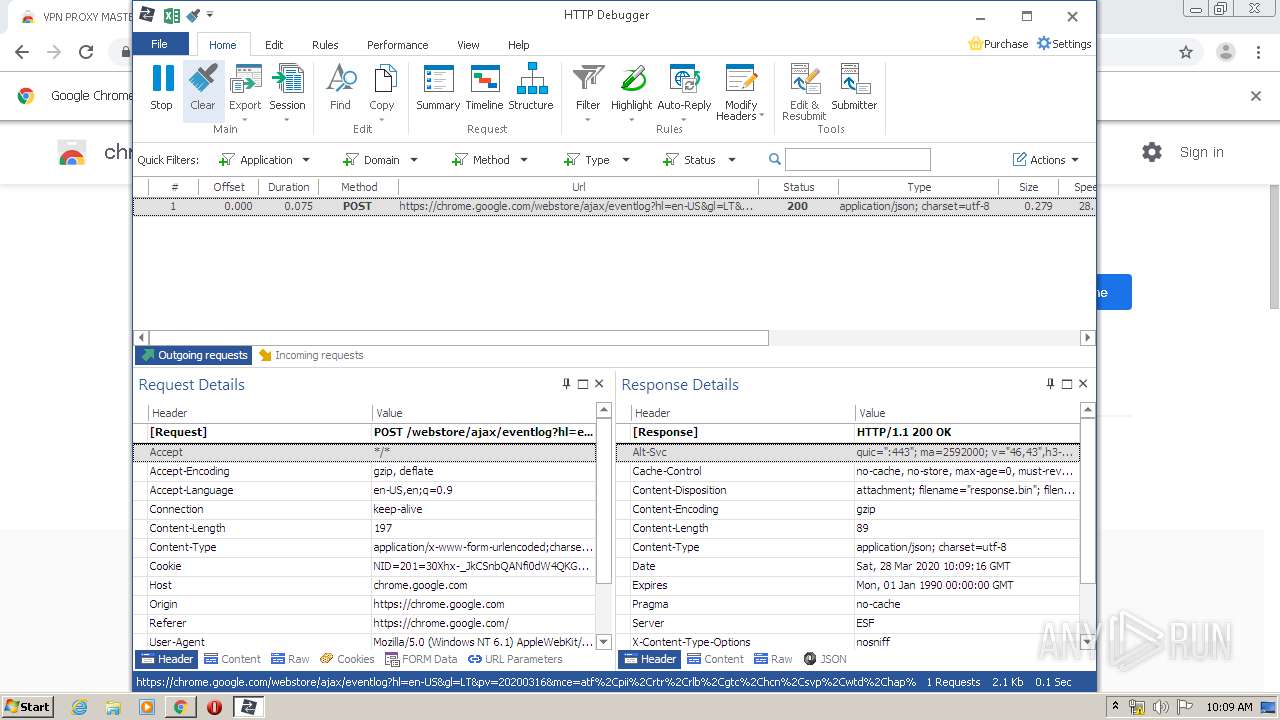Maximize the Response Details panel
The width and height of the screenshot is (1280, 720).
point(1066,384)
